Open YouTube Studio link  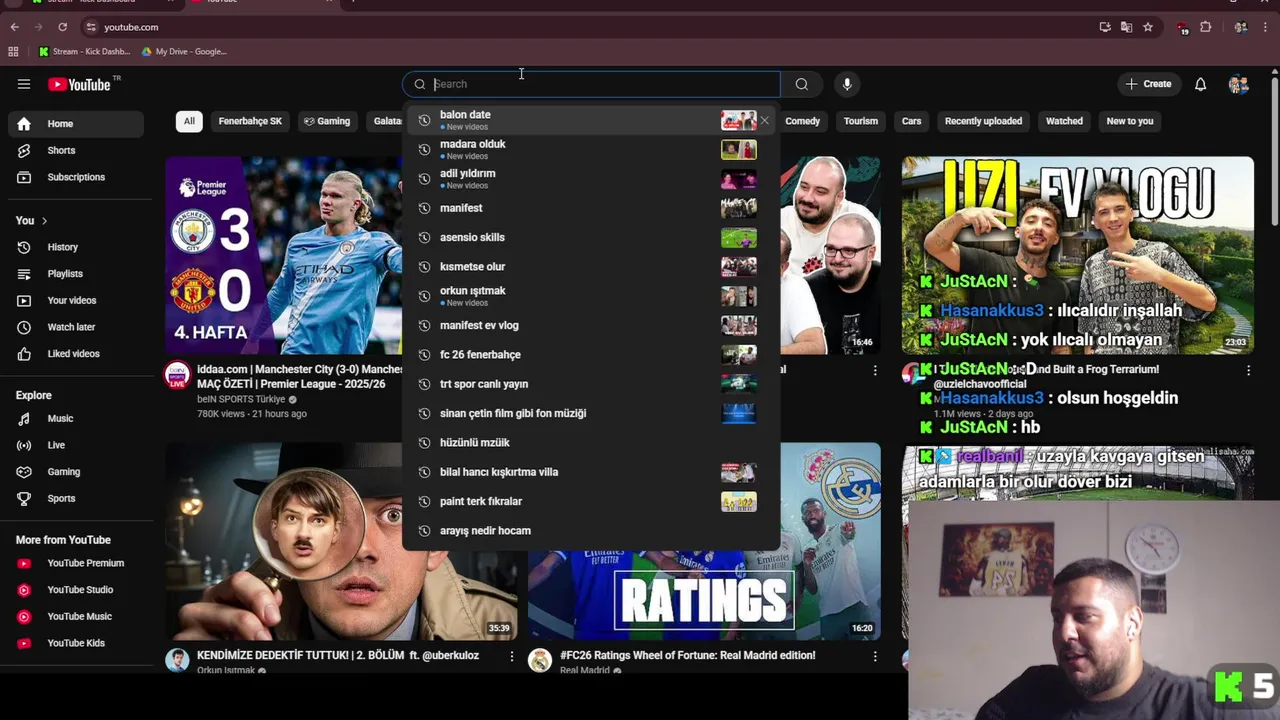(76, 590)
